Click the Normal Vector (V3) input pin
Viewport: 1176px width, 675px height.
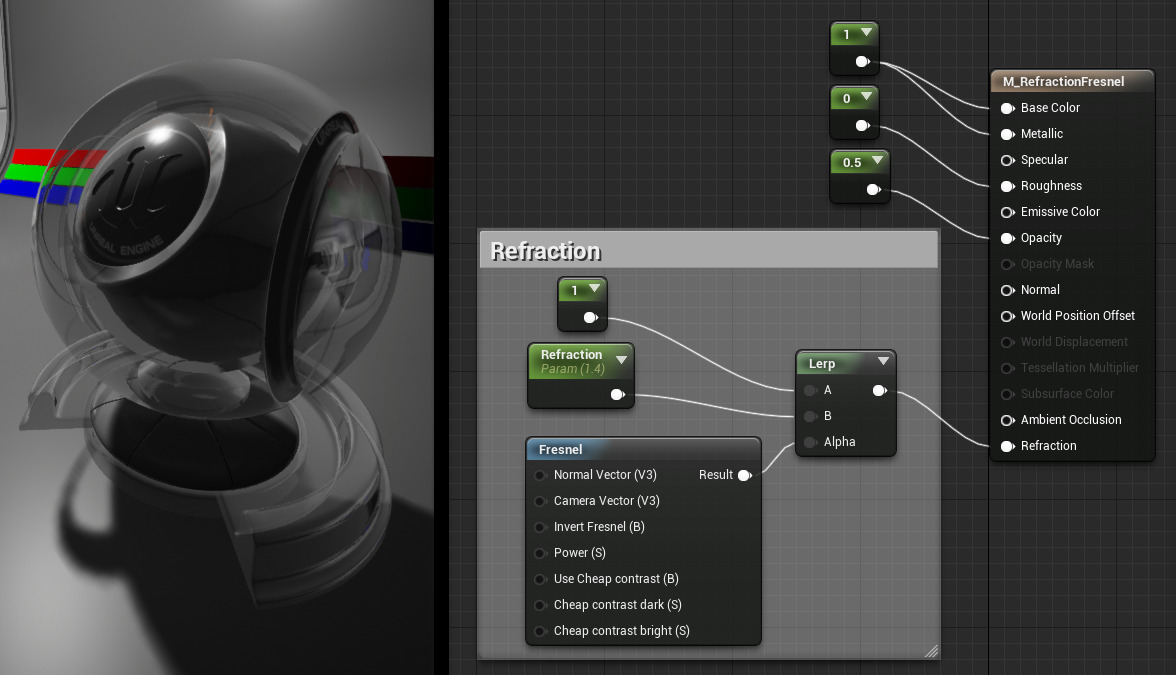pos(540,475)
